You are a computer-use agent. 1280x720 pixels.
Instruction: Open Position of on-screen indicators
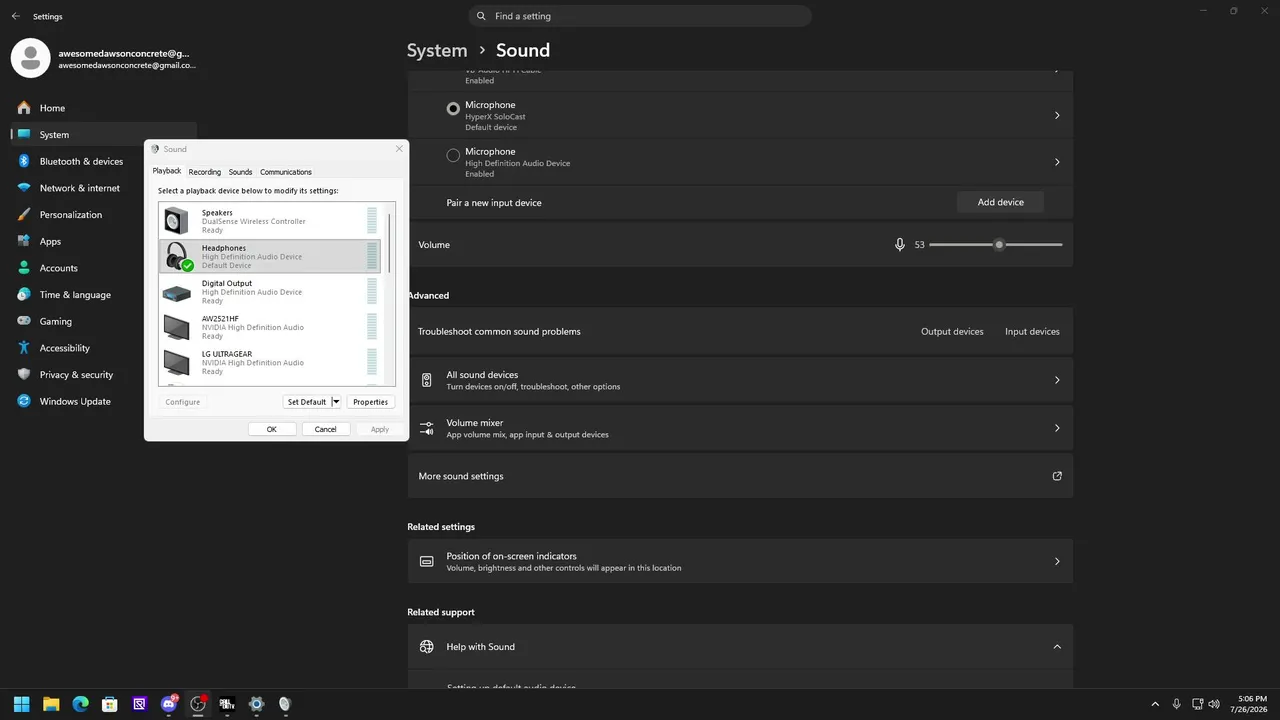point(740,562)
